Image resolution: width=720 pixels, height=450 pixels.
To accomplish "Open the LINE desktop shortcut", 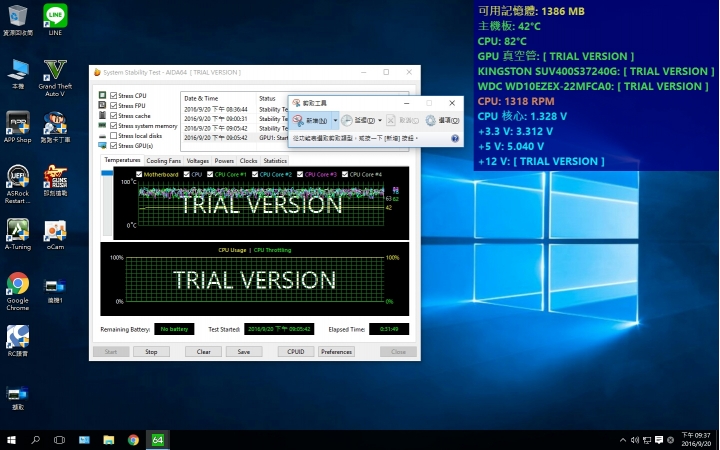I will click(55, 20).
